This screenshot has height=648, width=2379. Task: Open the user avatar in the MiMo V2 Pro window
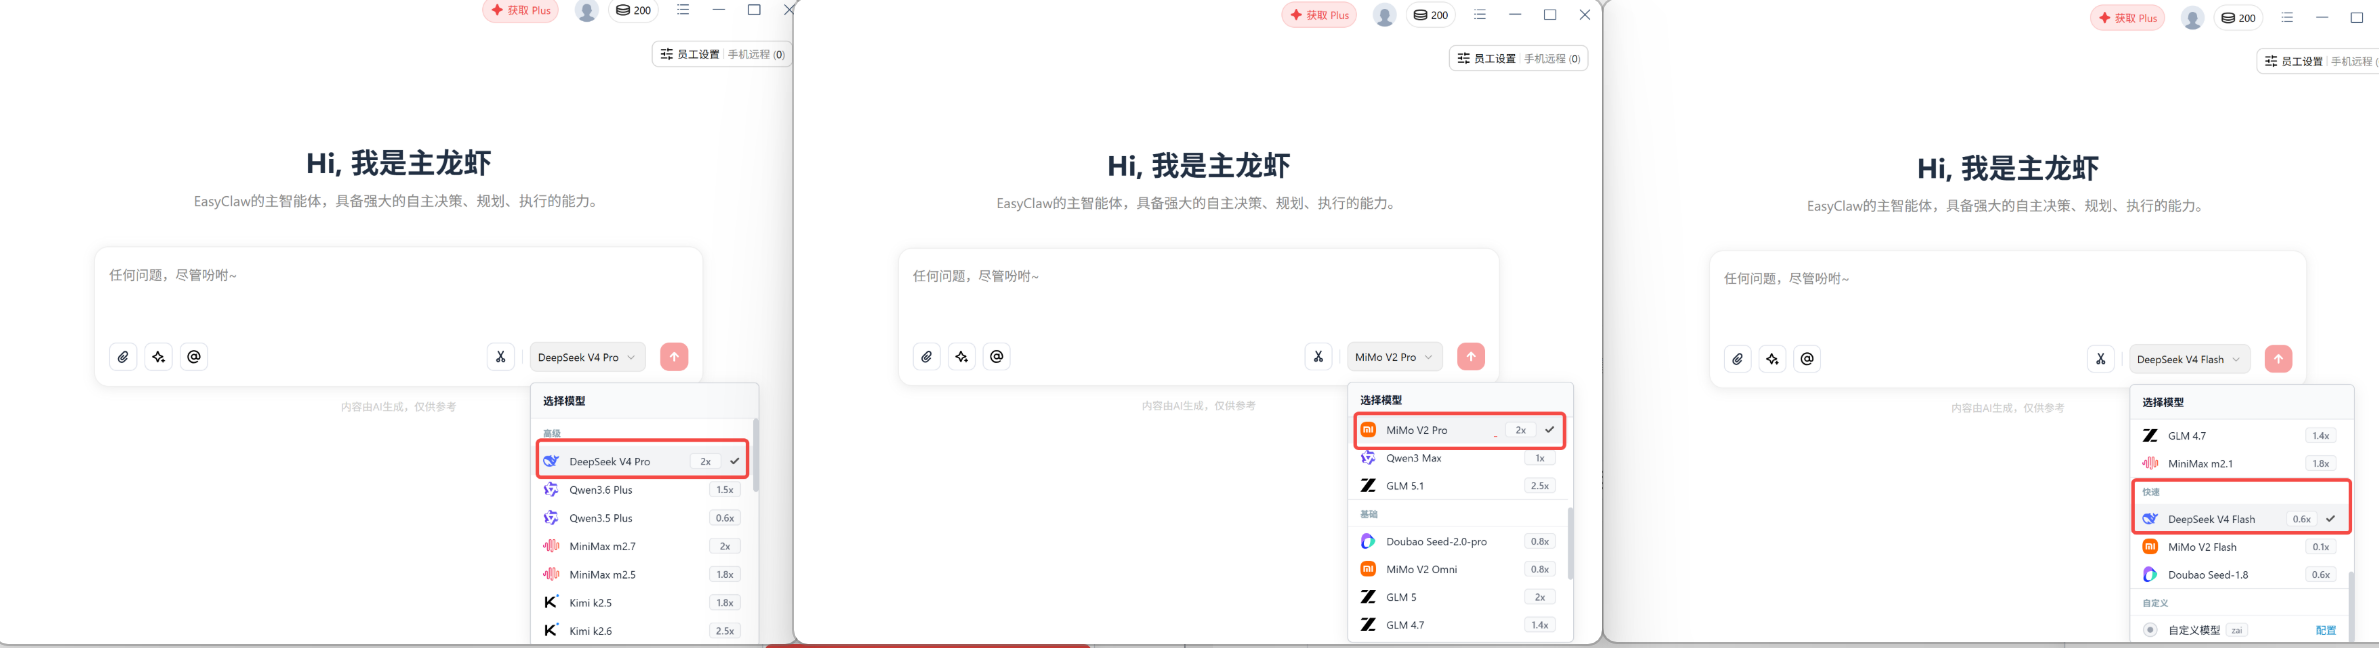point(1385,15)
